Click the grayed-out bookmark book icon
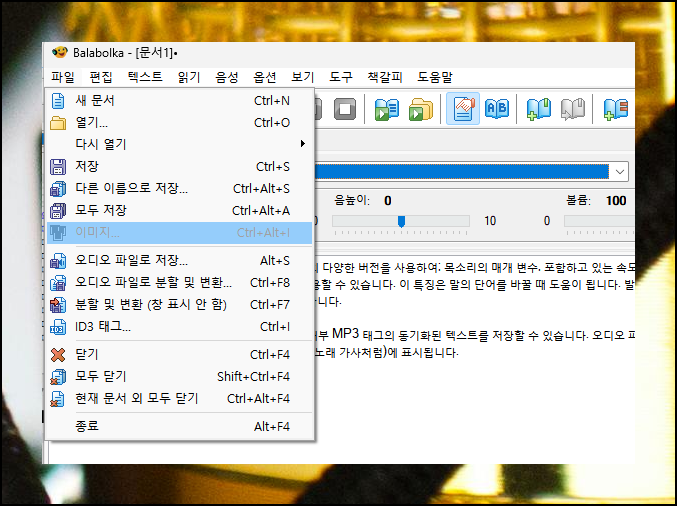Image resolution: width=677 pixels, height=506 pixels. pos(573,109)
